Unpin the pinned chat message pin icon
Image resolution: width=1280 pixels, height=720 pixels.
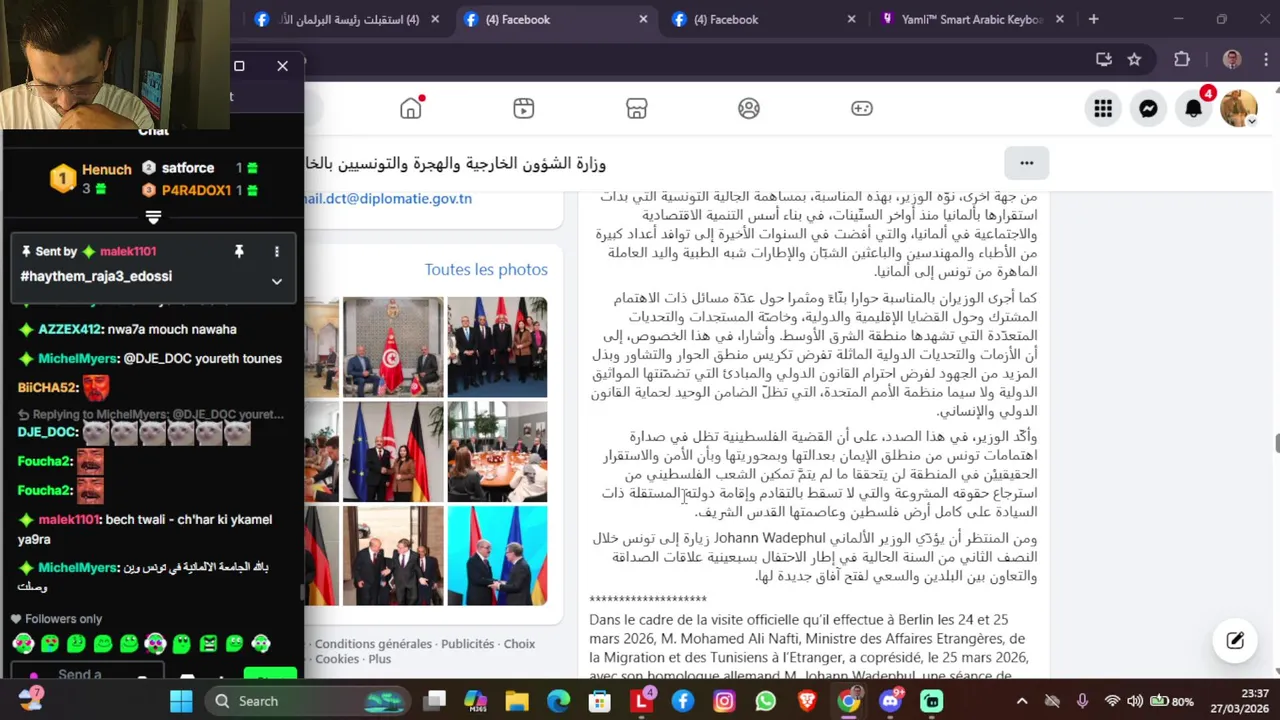239,252
